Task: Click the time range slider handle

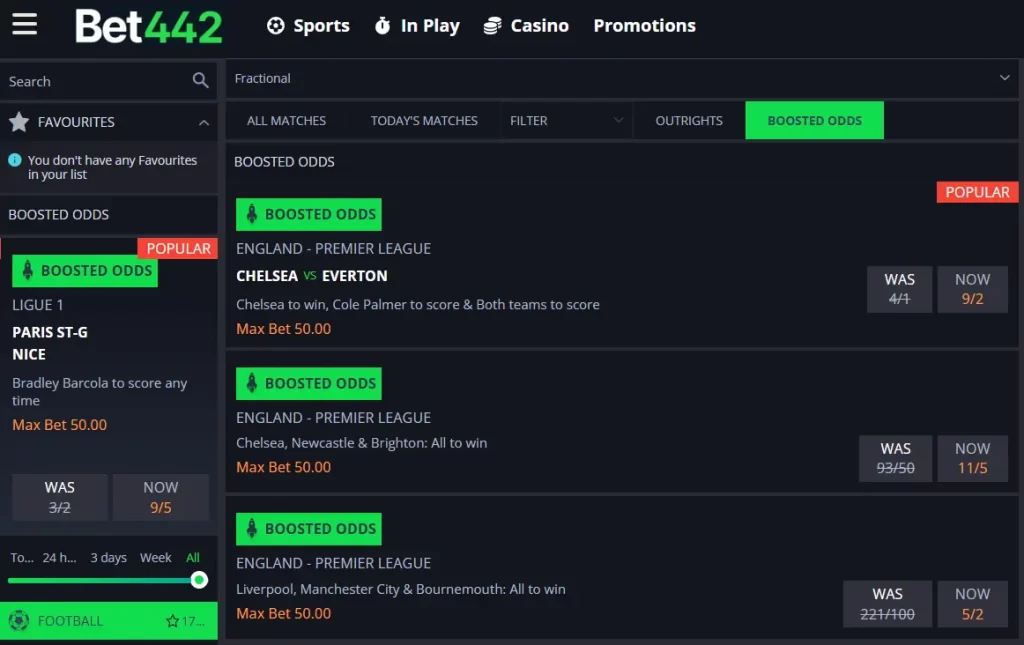Action: click(199, 580)
